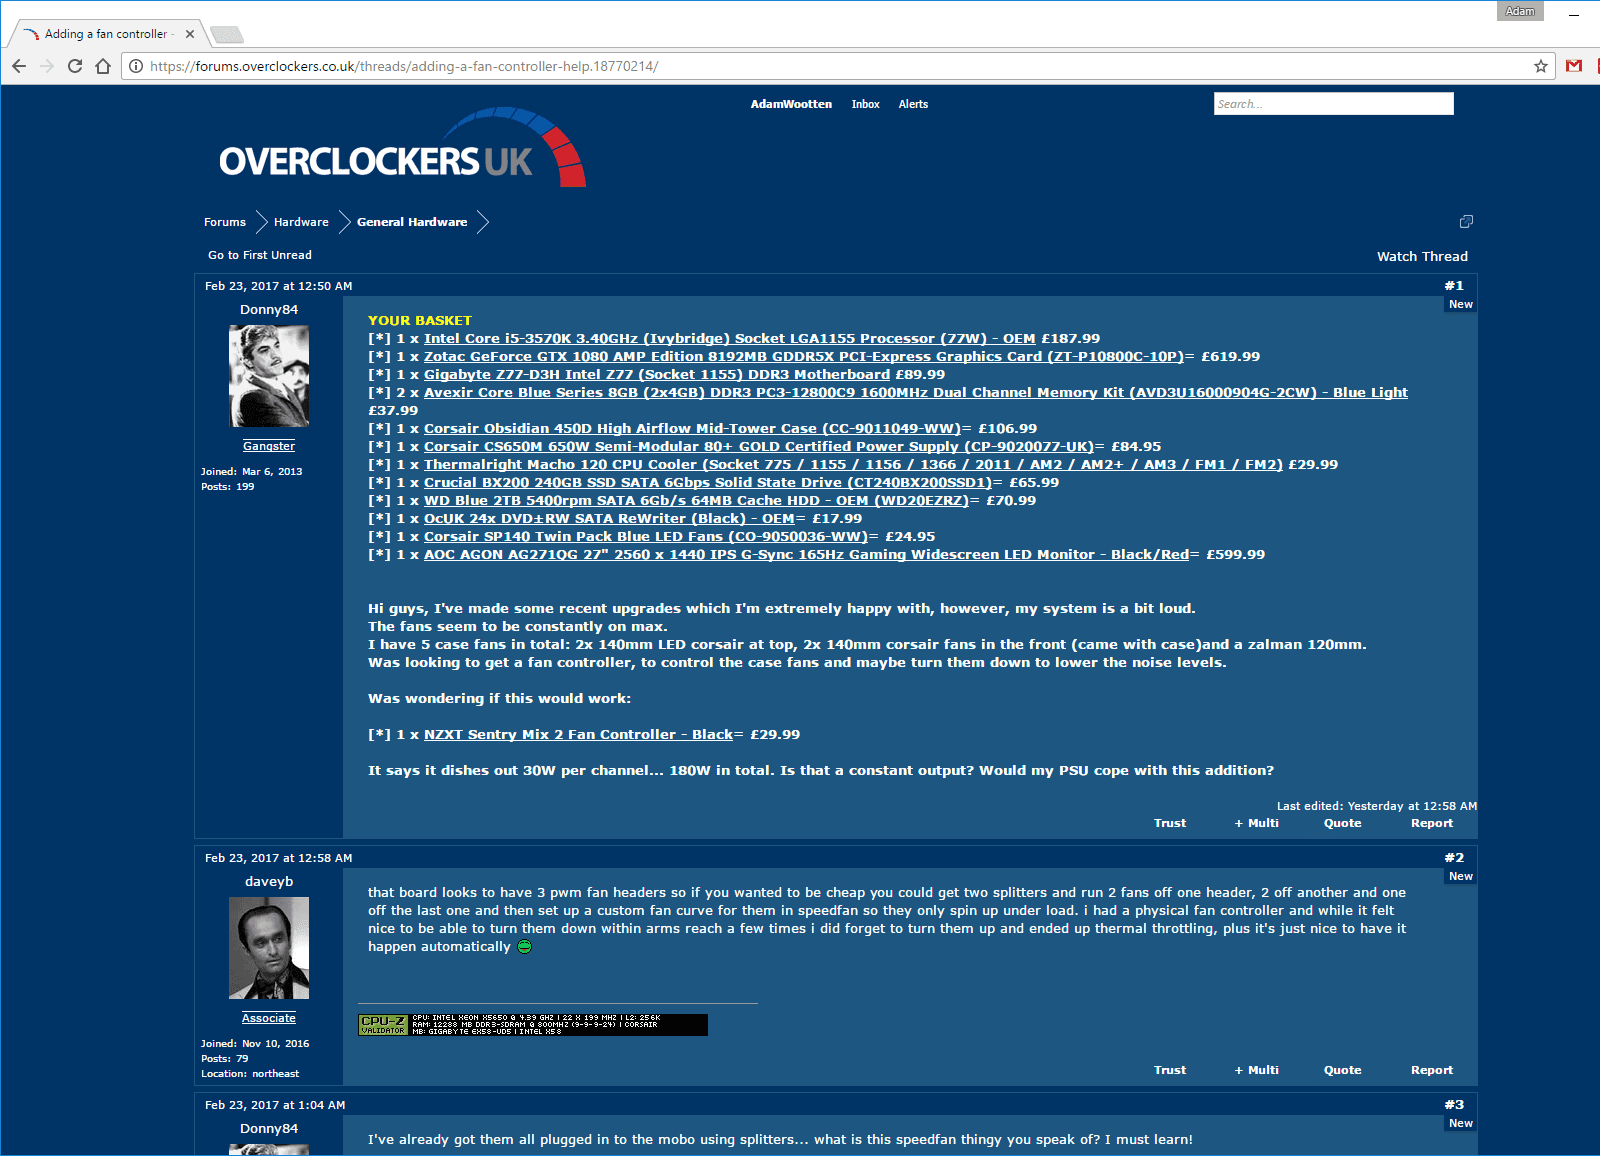Open the Corsair CS650M power supply link
Image resolution: width=1600 pixels, height=1156 pixels.
(x=759, y=447)
